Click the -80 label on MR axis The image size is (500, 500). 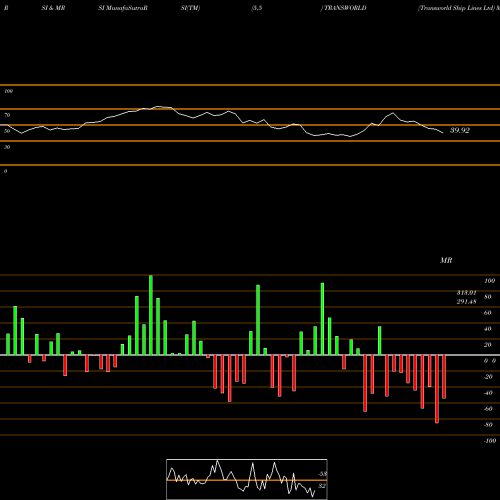pos(488,425)
